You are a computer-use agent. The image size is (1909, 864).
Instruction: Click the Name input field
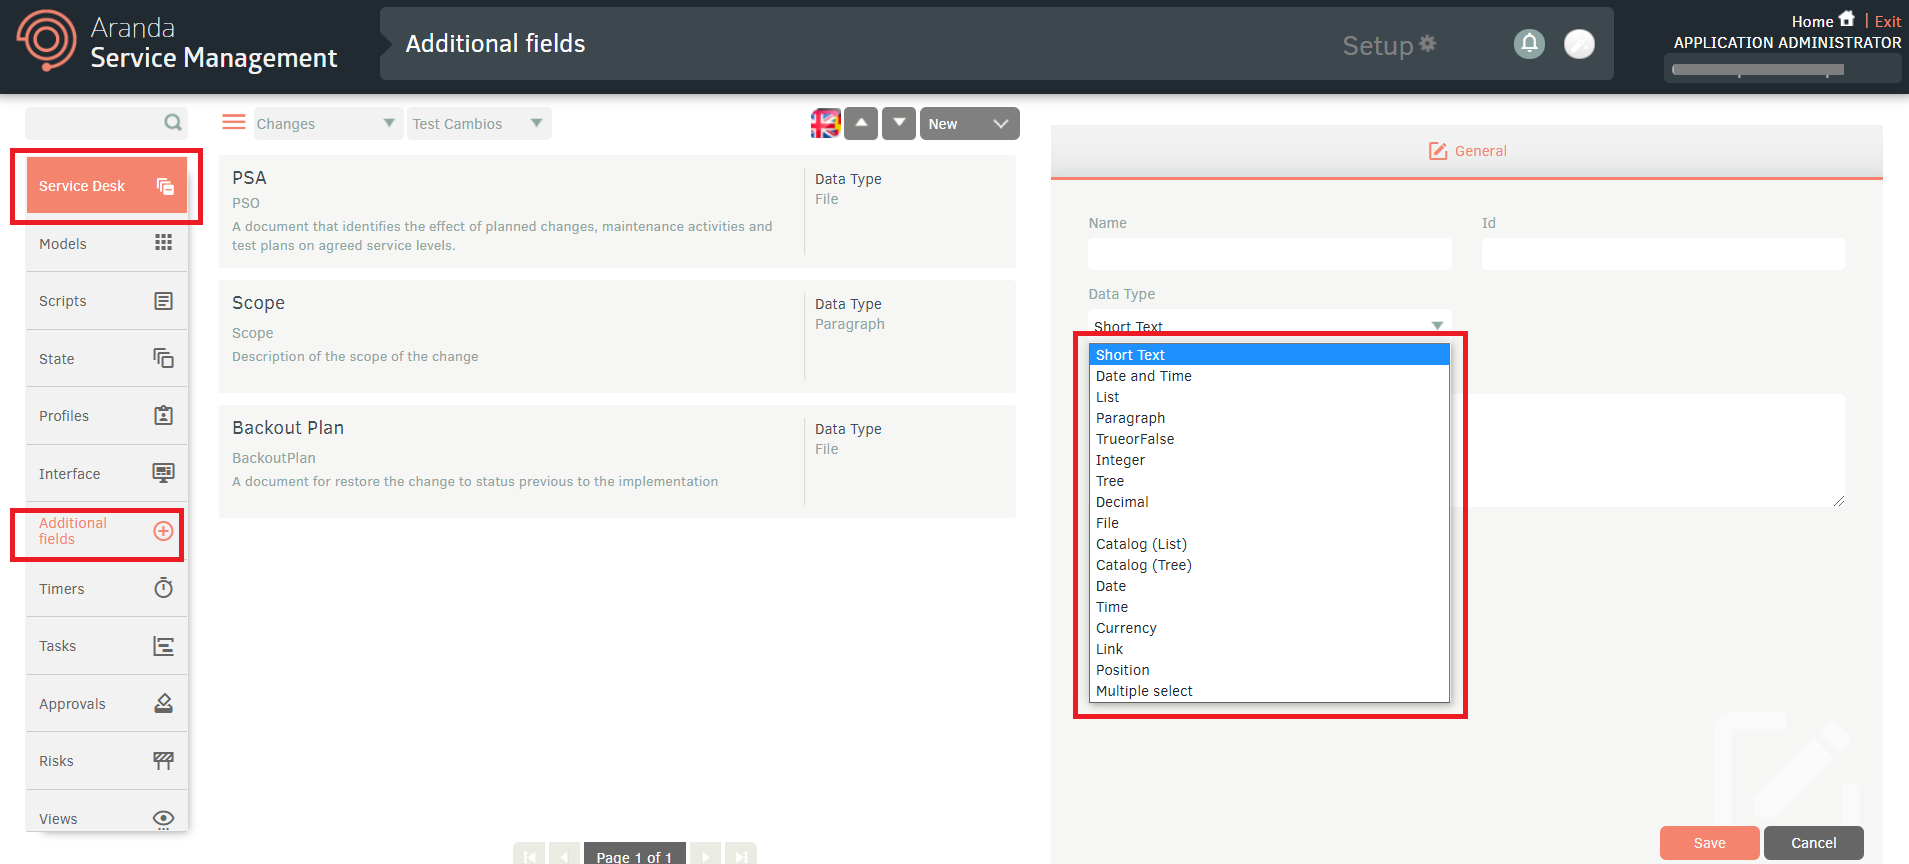coord(1269,254)
